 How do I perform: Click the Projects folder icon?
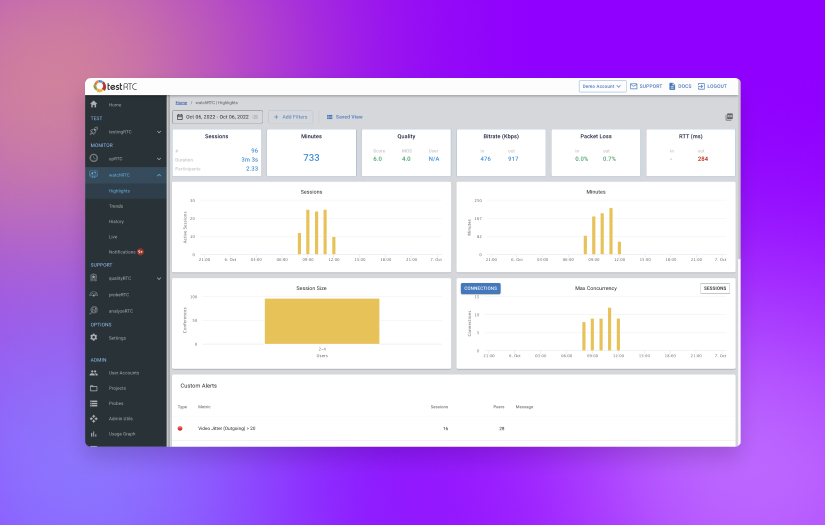tap(94, 388)
